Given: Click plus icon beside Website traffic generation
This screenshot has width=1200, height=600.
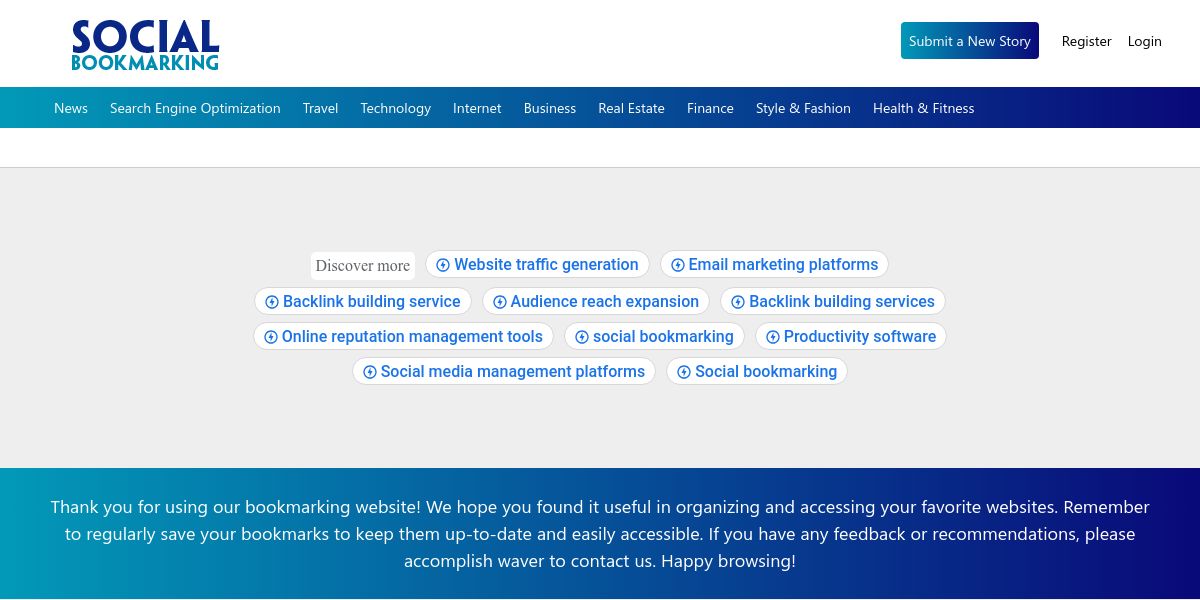Looking at the screenshot, I should click(x=443, y=265).
